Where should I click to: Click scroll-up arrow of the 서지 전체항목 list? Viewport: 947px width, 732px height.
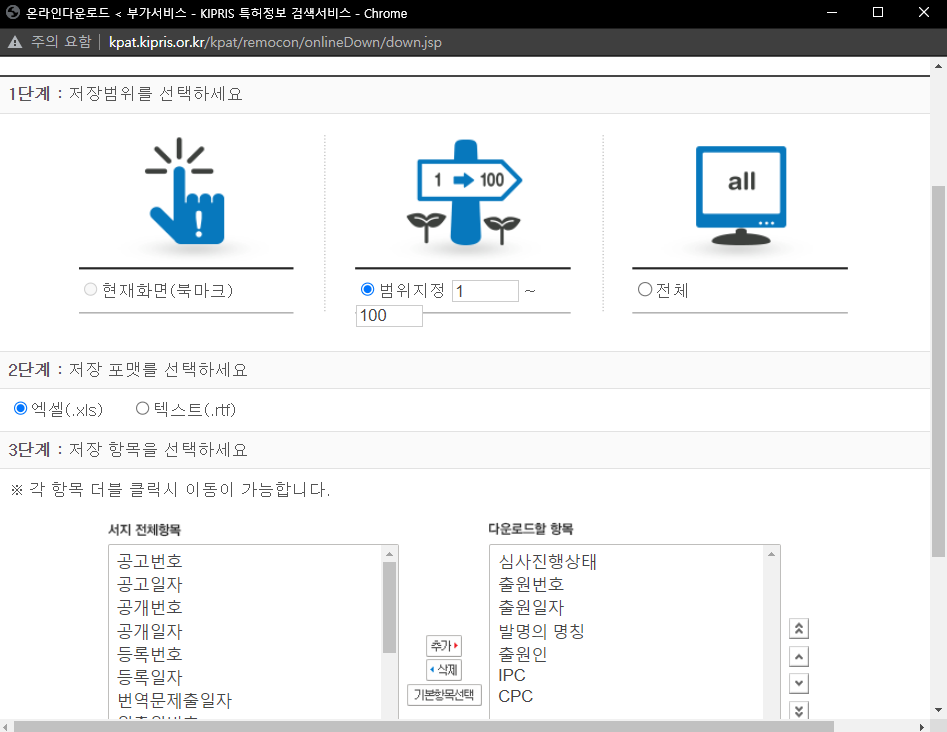[390, 554]
